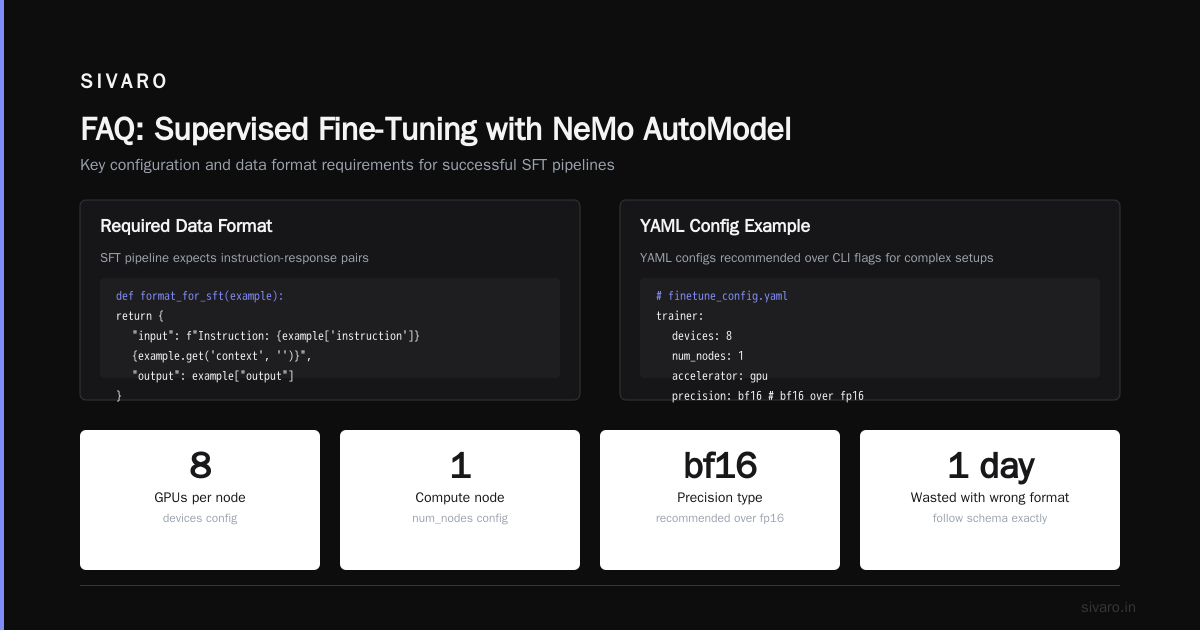
Task: Click the large 'bf16' statistic value
Action: coord(720,466)
